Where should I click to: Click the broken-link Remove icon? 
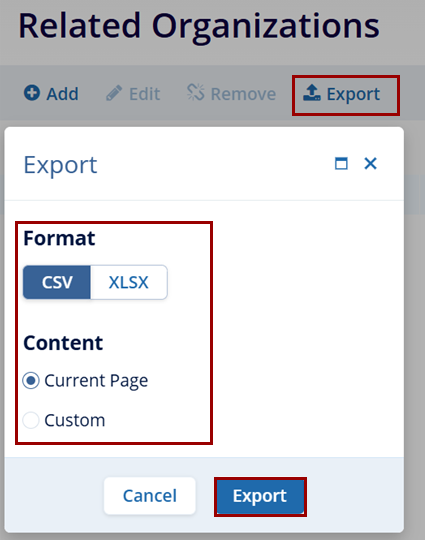click(x=196, y=92)
